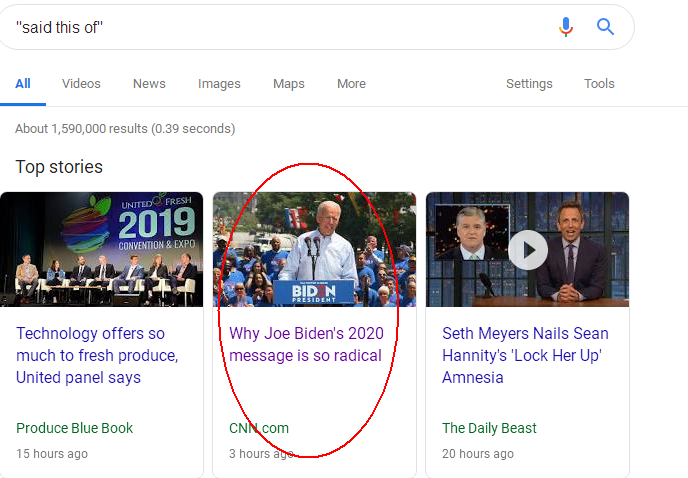688x478 pixels.
Task: Play the Seth Meyers video
Action: coord(528,250)
